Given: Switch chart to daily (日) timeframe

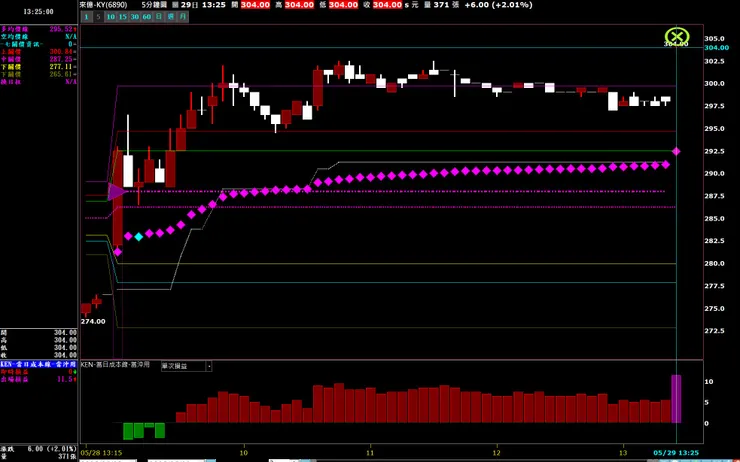Looking at the screenshot, I should 159,17.
